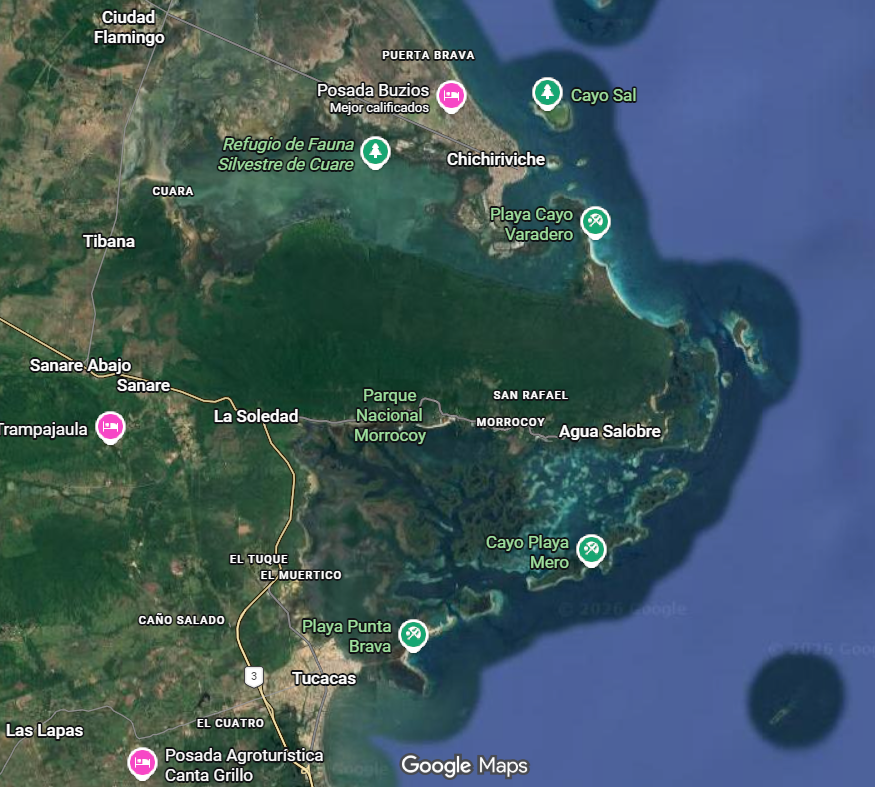This screenshot has height=787, width=875.
Task: Click the Puerta Brava neighborhood label
Action: click(428, 55)
